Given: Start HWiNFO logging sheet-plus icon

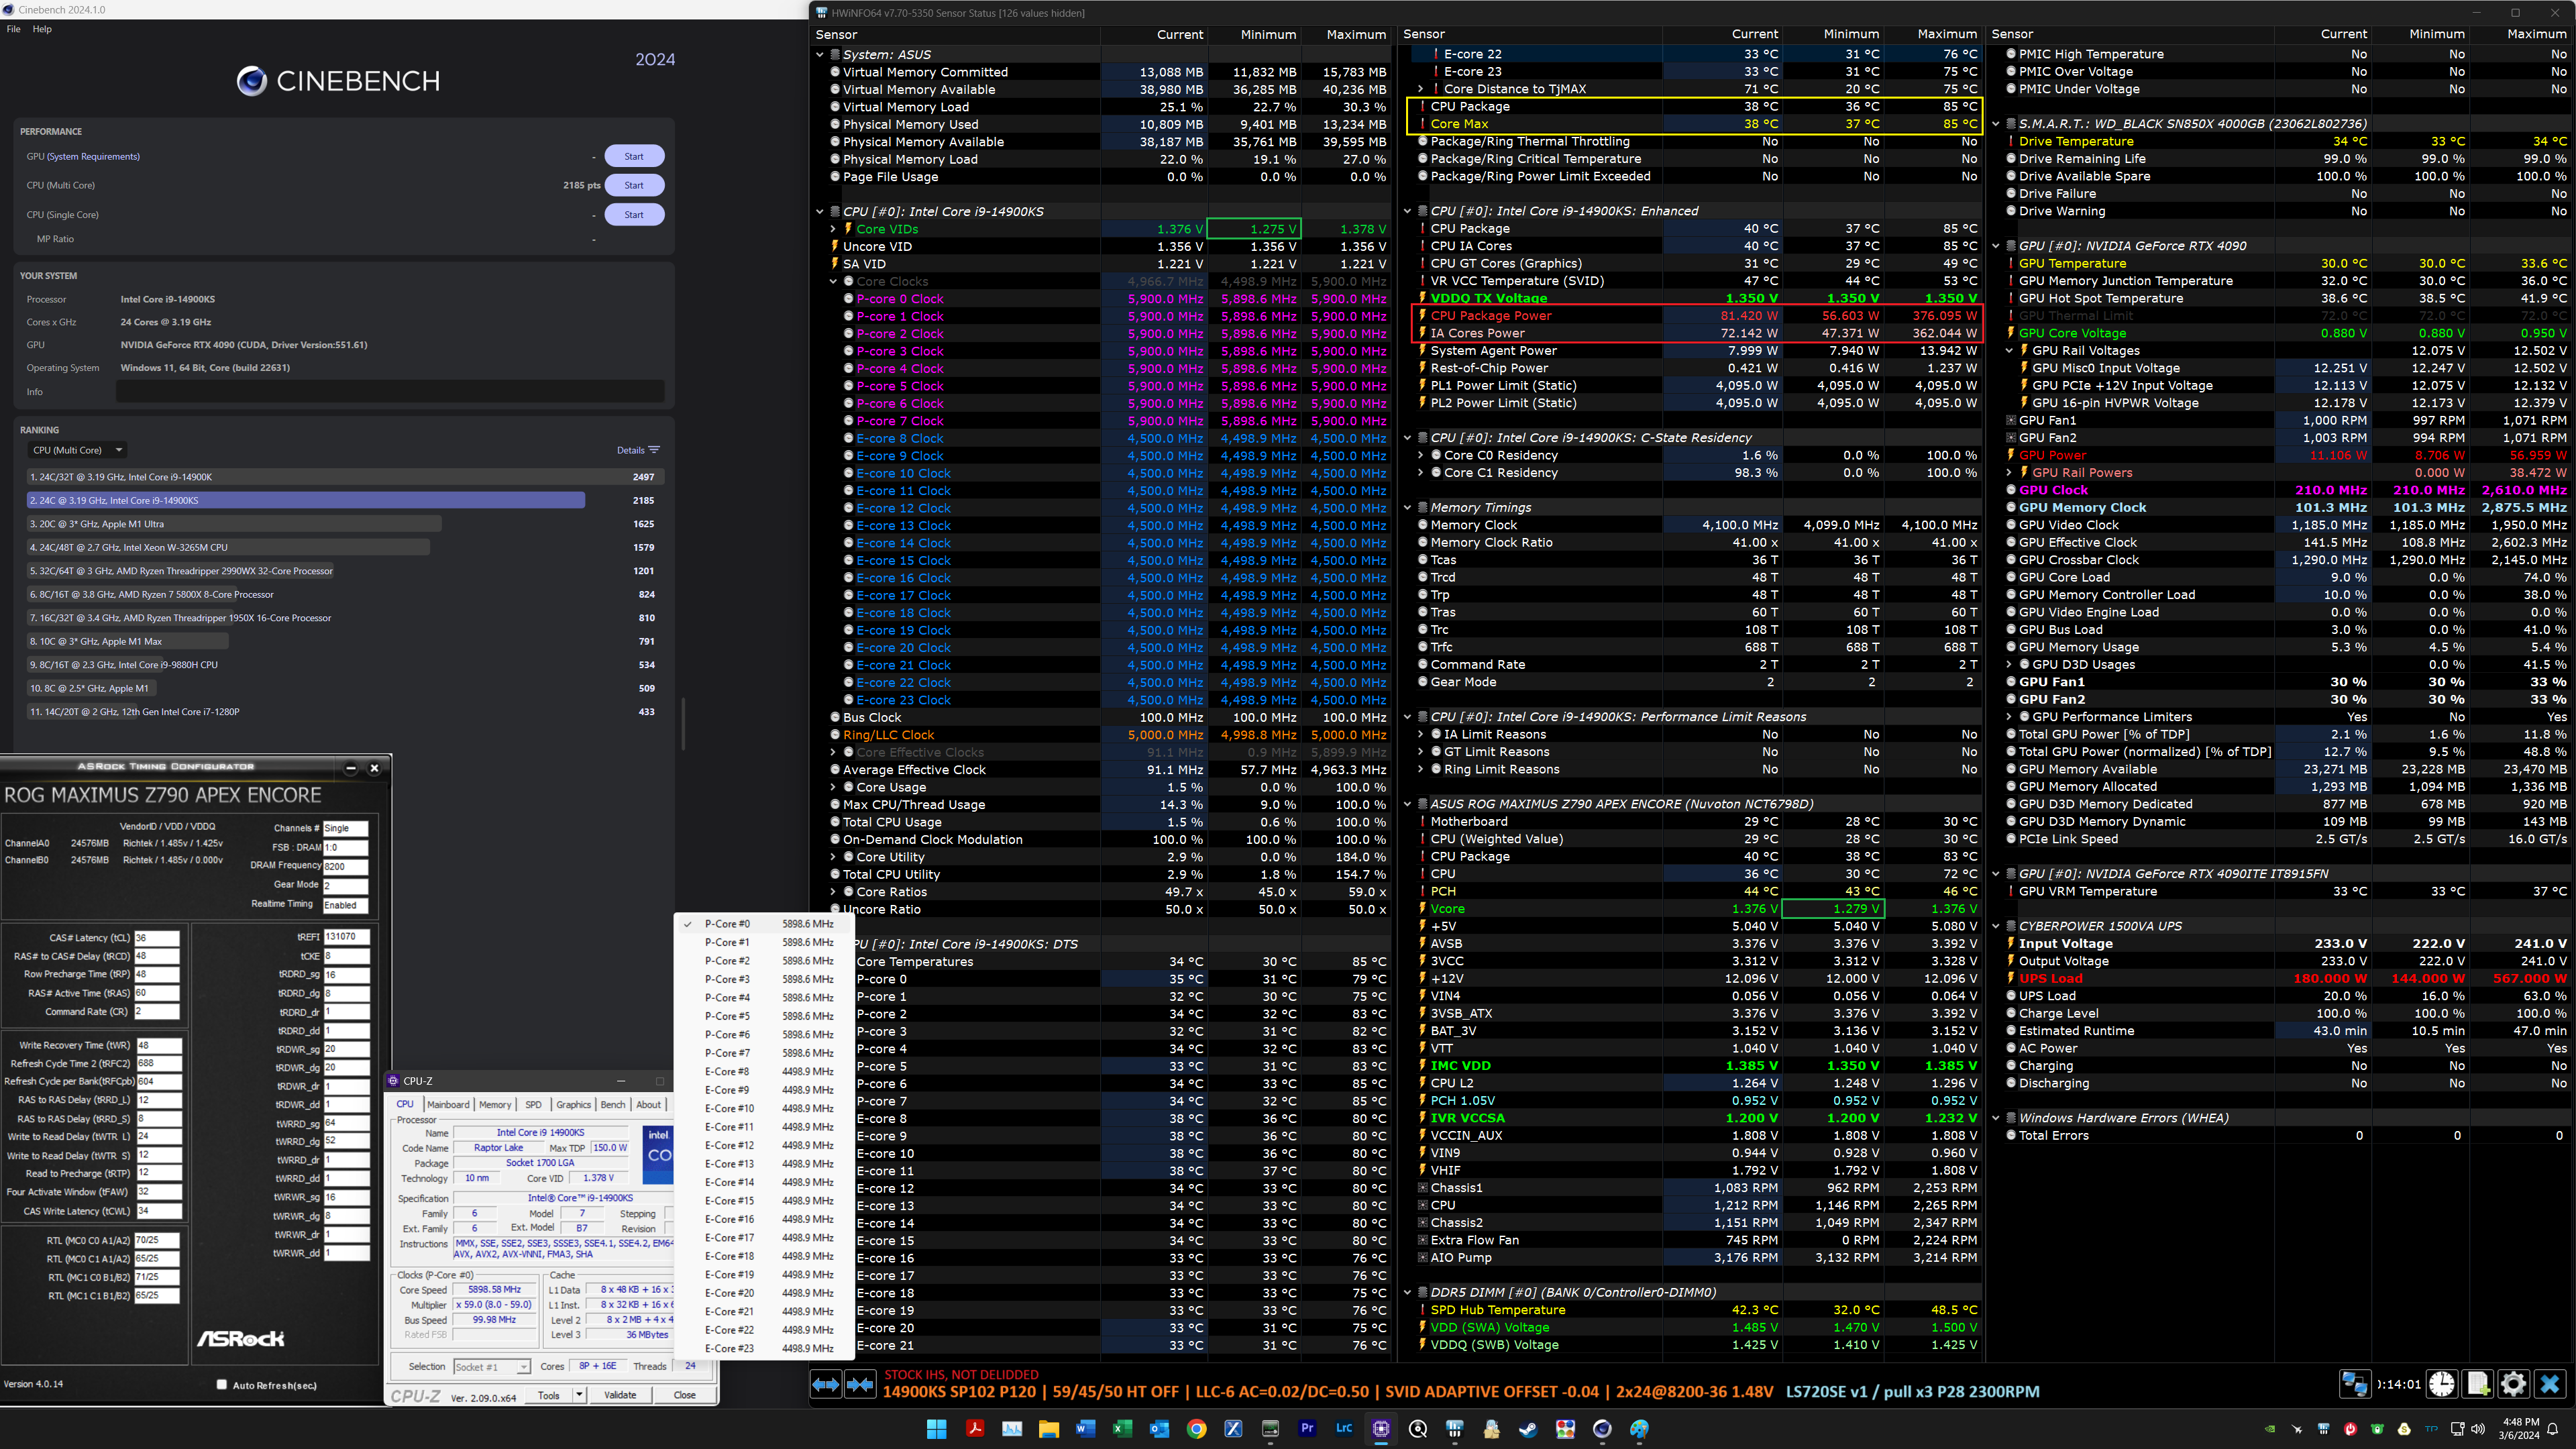Looking at the screenshot, I should [x=2477, y=1384].
